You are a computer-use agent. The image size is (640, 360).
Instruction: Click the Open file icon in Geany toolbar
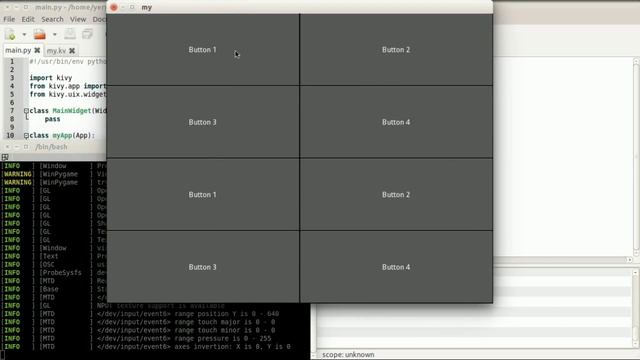pyautogui.click(x=40, y=35)
